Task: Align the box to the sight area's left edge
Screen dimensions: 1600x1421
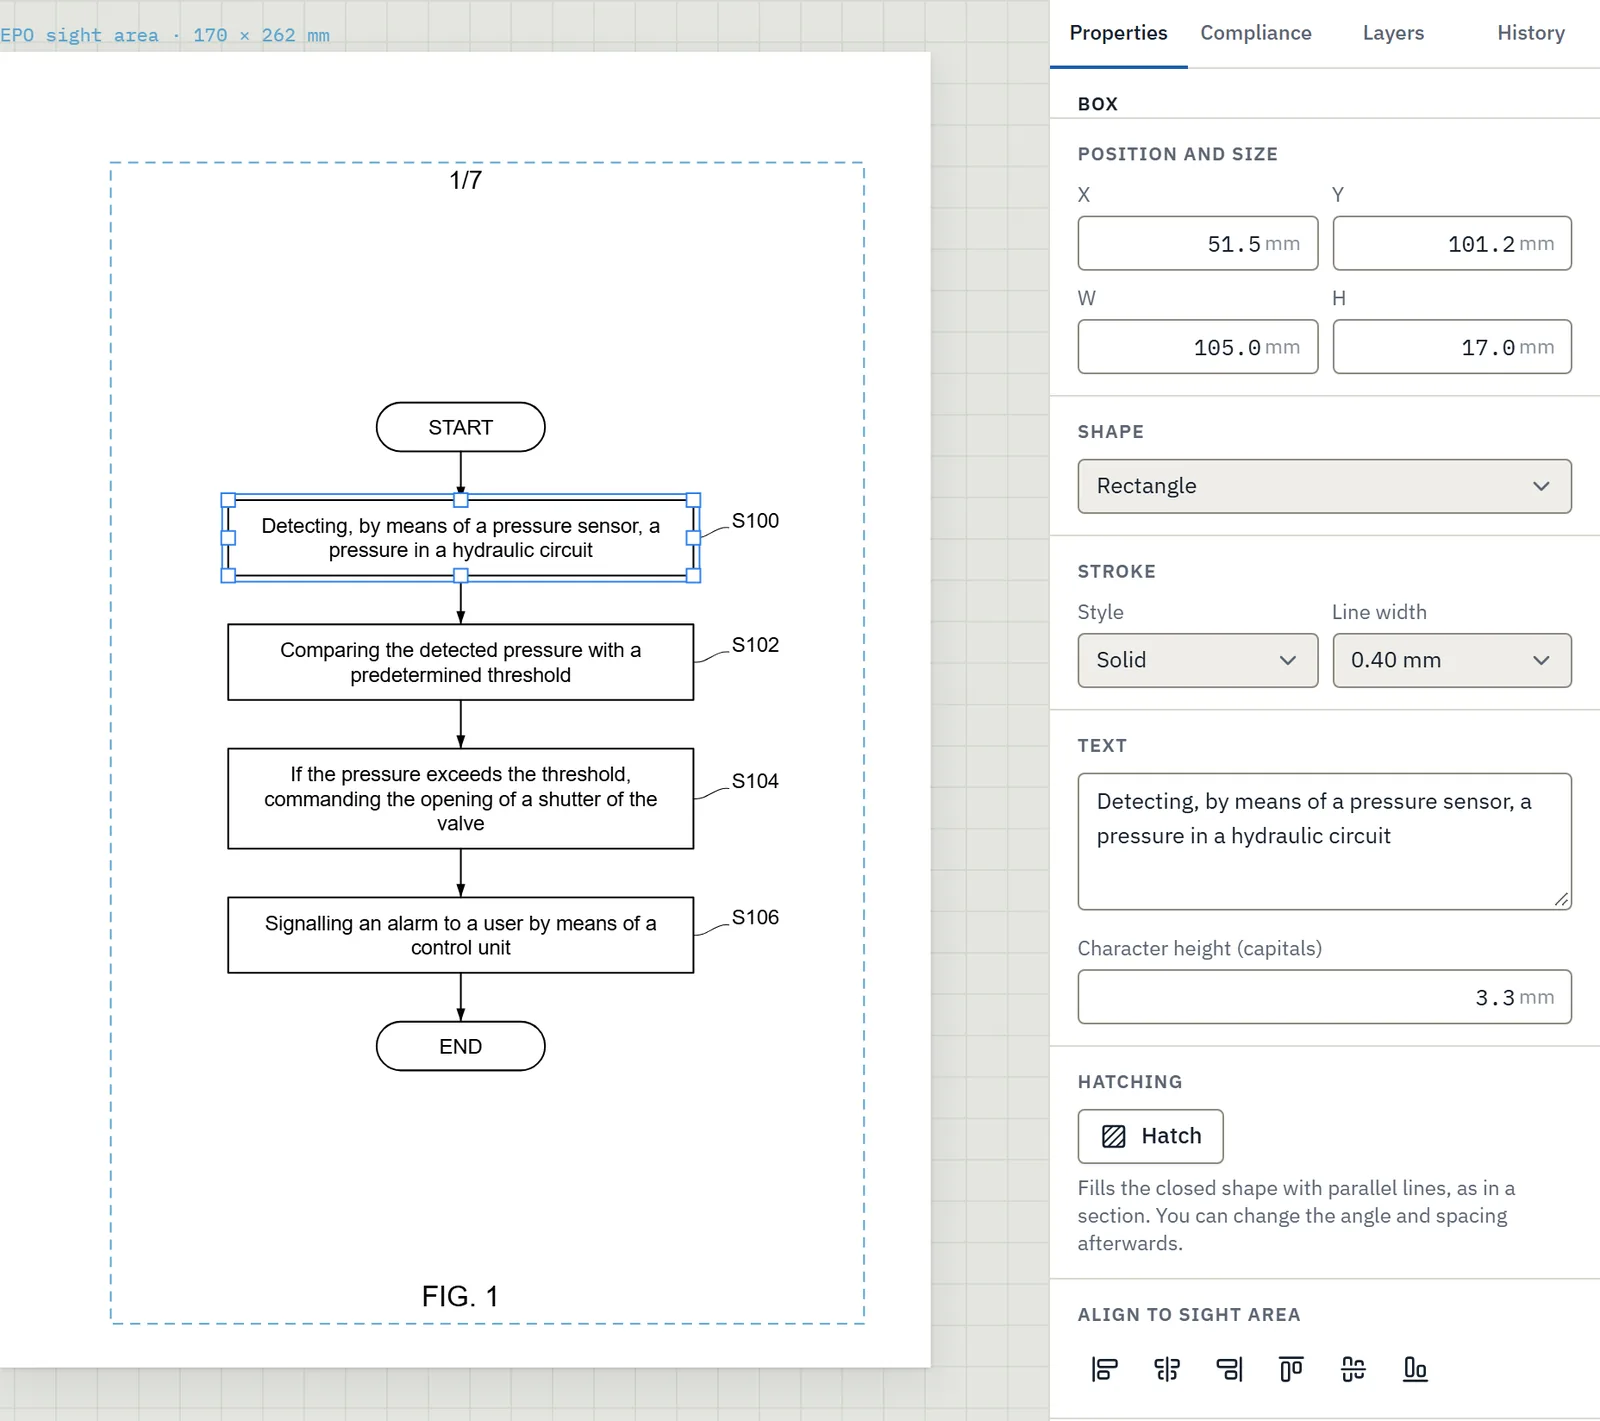Action: click(1105, 1369)
